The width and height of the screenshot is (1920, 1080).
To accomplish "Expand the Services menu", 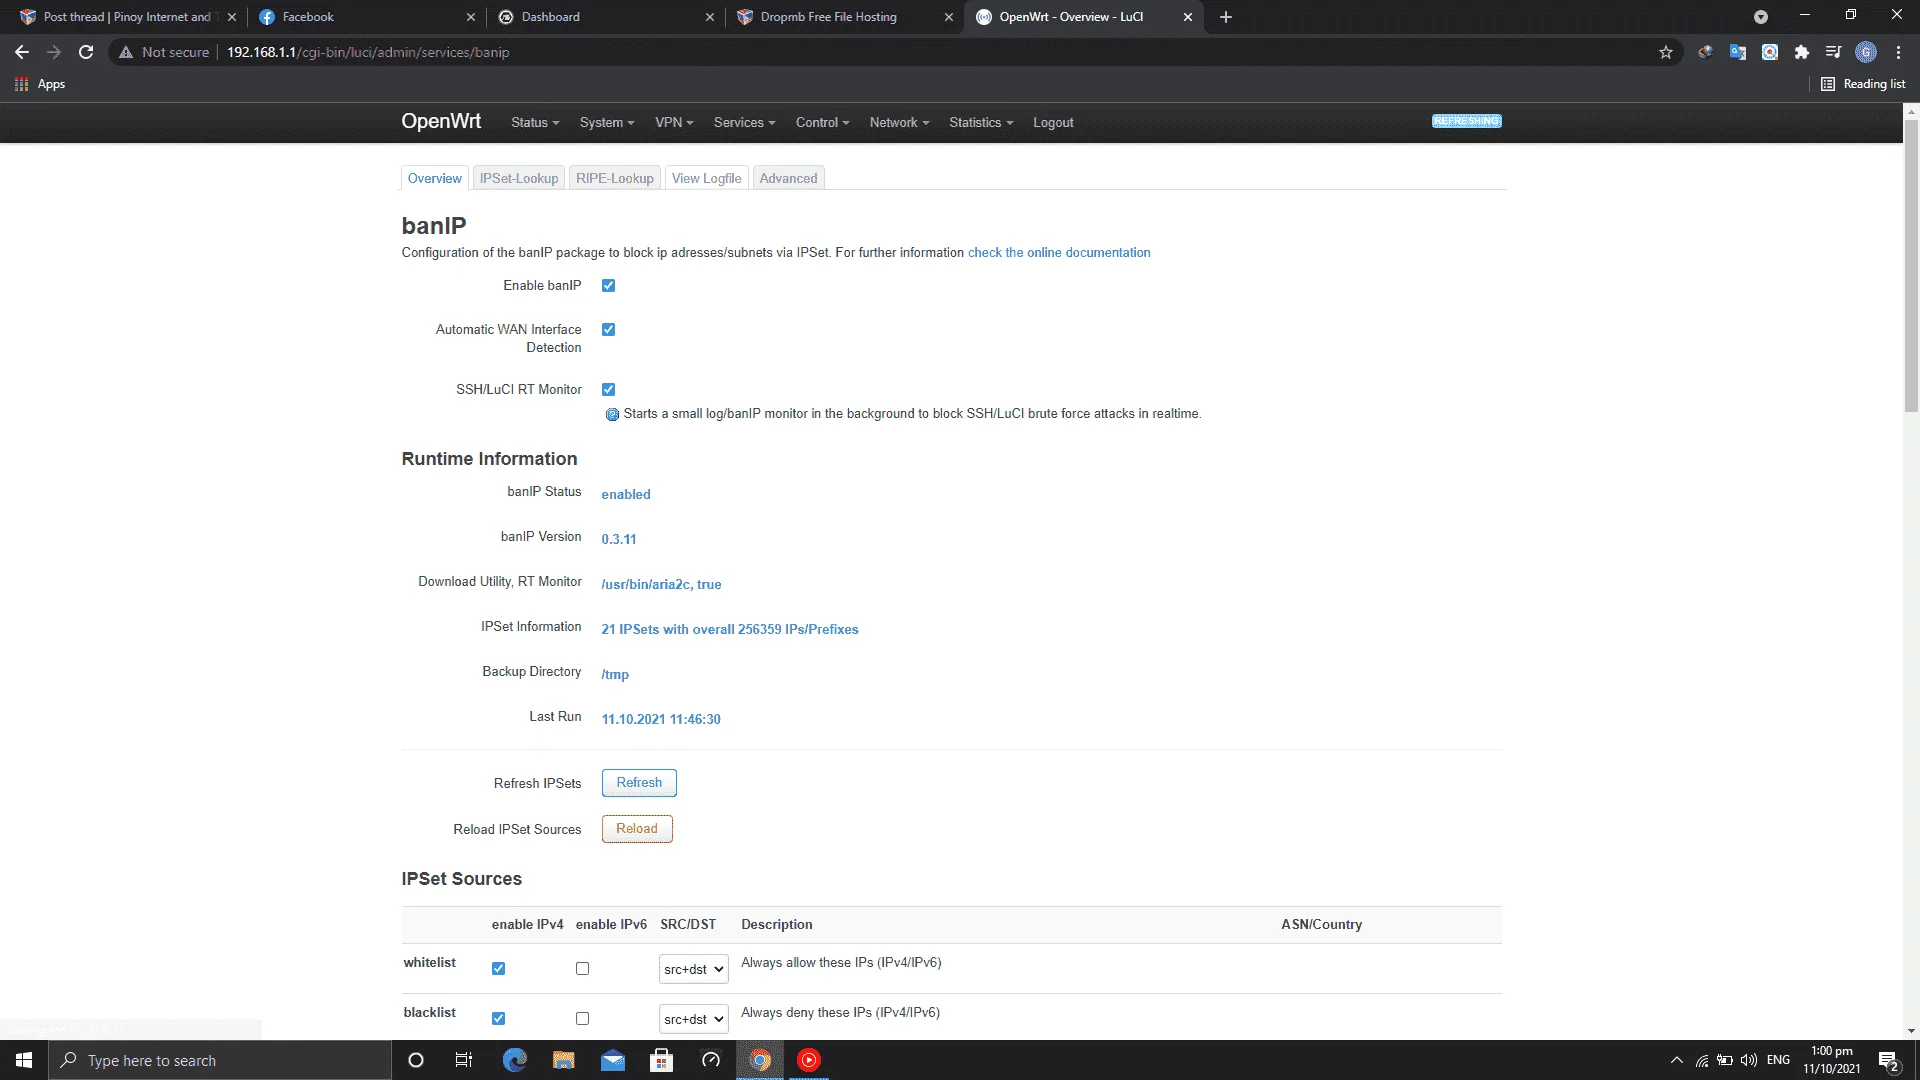I will point(744,122).
